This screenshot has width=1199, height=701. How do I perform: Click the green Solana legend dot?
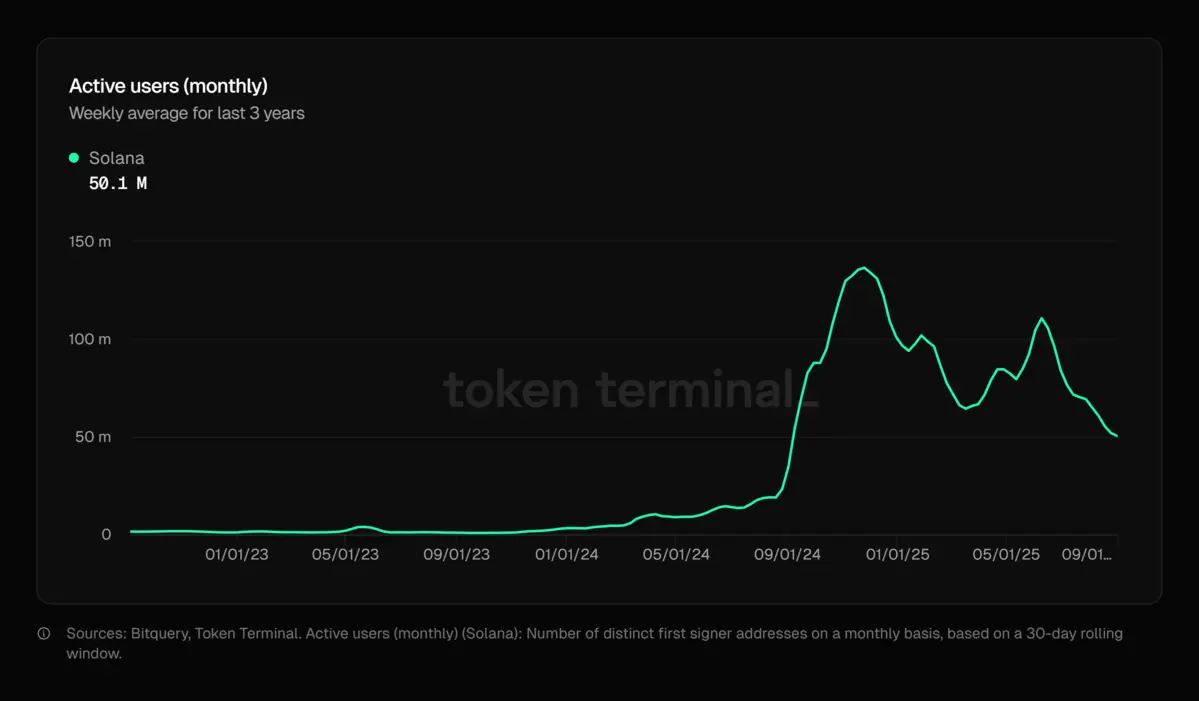pyautogui.click(x=74, y=158)
